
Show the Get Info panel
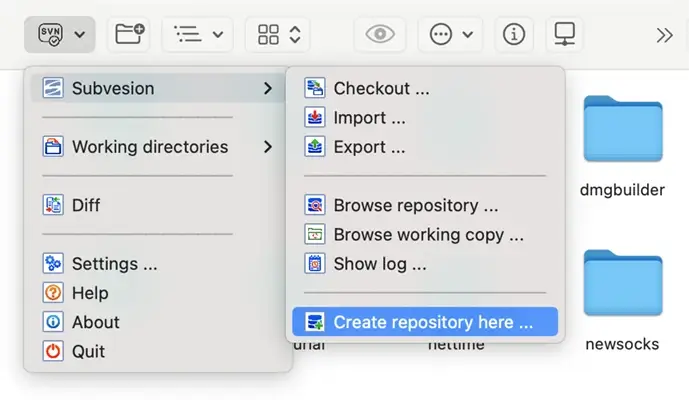(514, 34)
